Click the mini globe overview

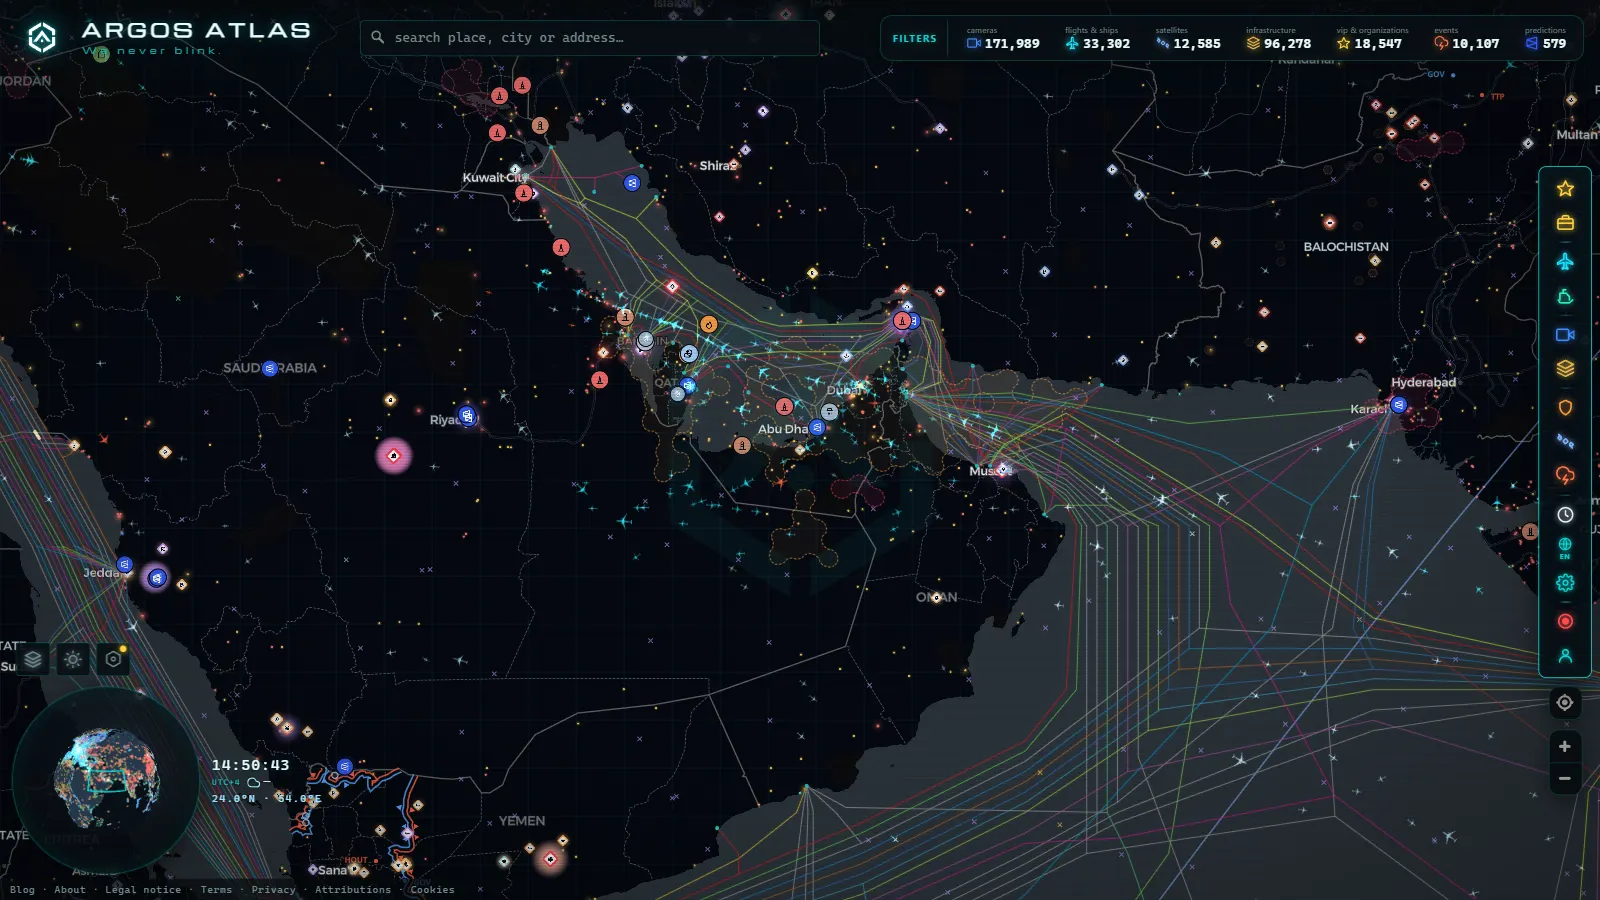click(105, 779)
